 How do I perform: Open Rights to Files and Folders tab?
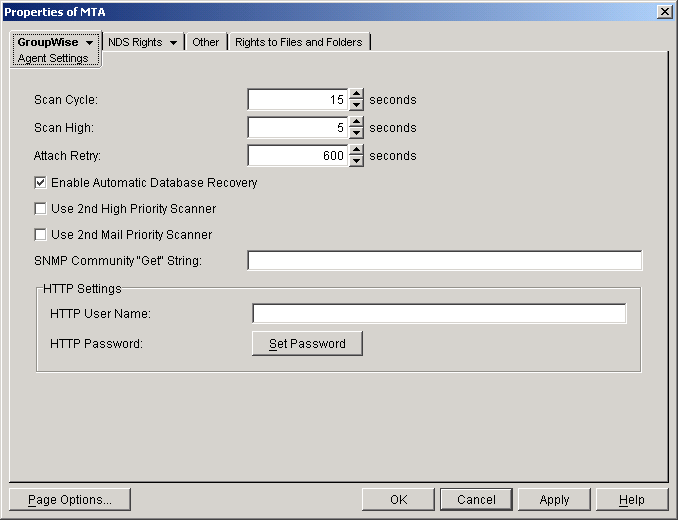coord(299,42)
